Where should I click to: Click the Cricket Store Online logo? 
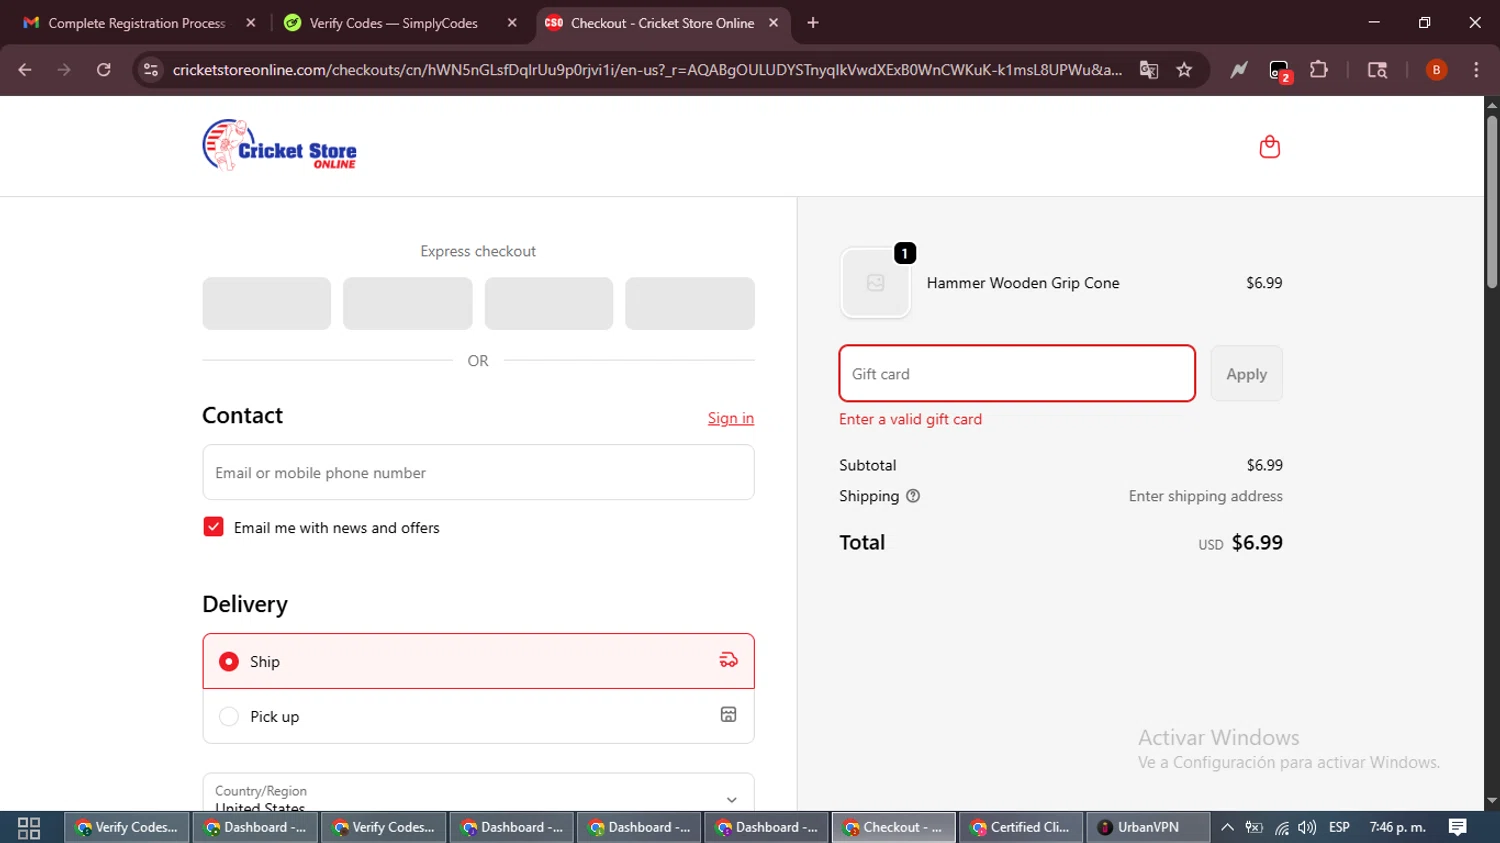click(279, 146)
